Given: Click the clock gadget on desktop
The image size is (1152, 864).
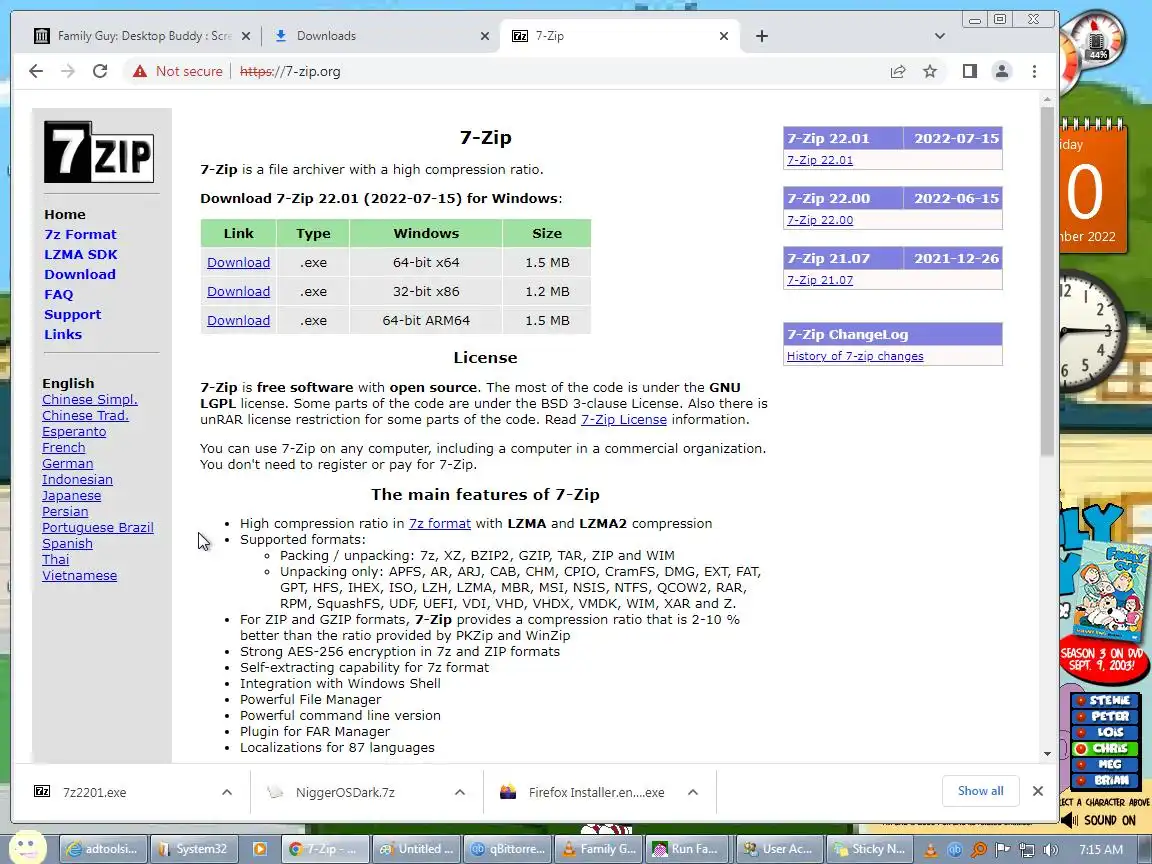Looking at the screenshot, I should pyautogui.click(x=1091, y=331).
